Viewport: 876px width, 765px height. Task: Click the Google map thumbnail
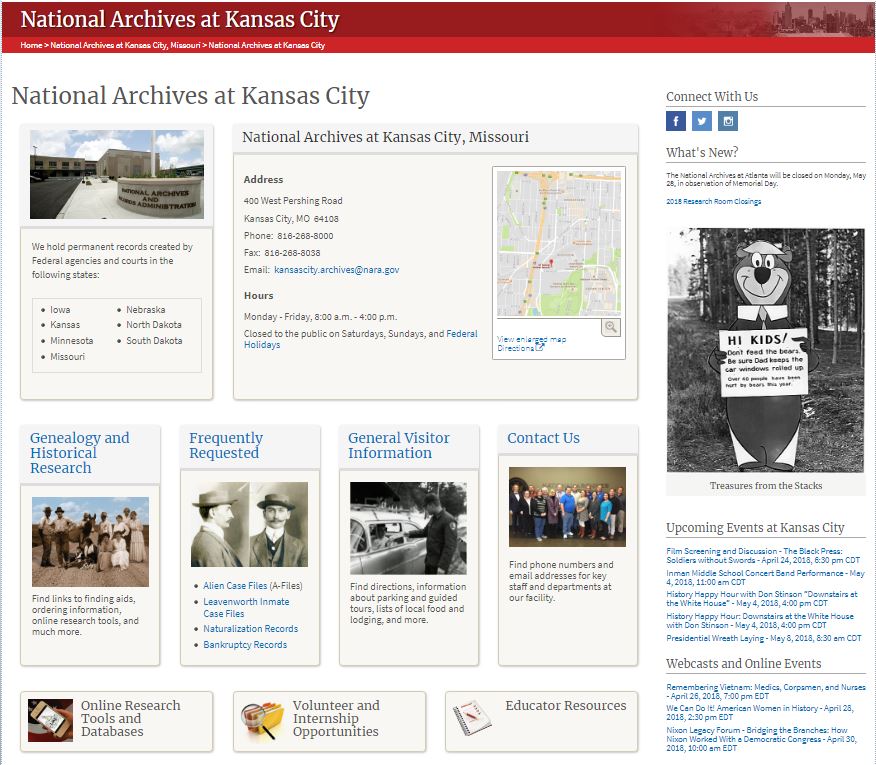point(558,243)
